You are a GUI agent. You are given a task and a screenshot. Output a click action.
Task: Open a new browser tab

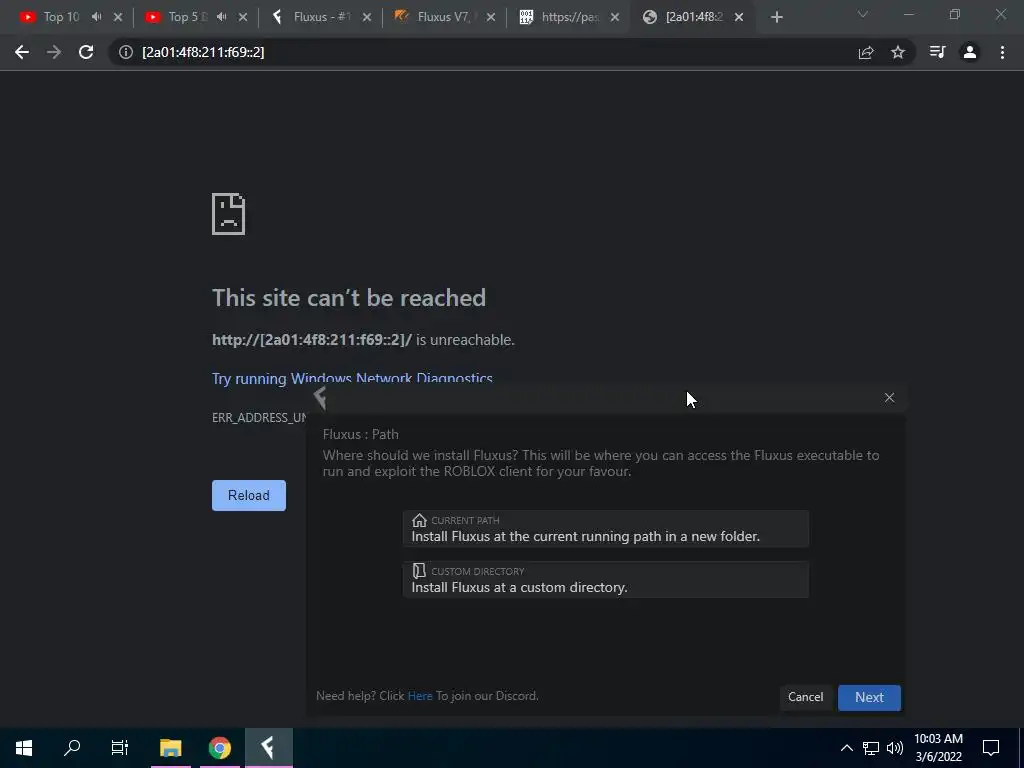(x=776, y=17)
